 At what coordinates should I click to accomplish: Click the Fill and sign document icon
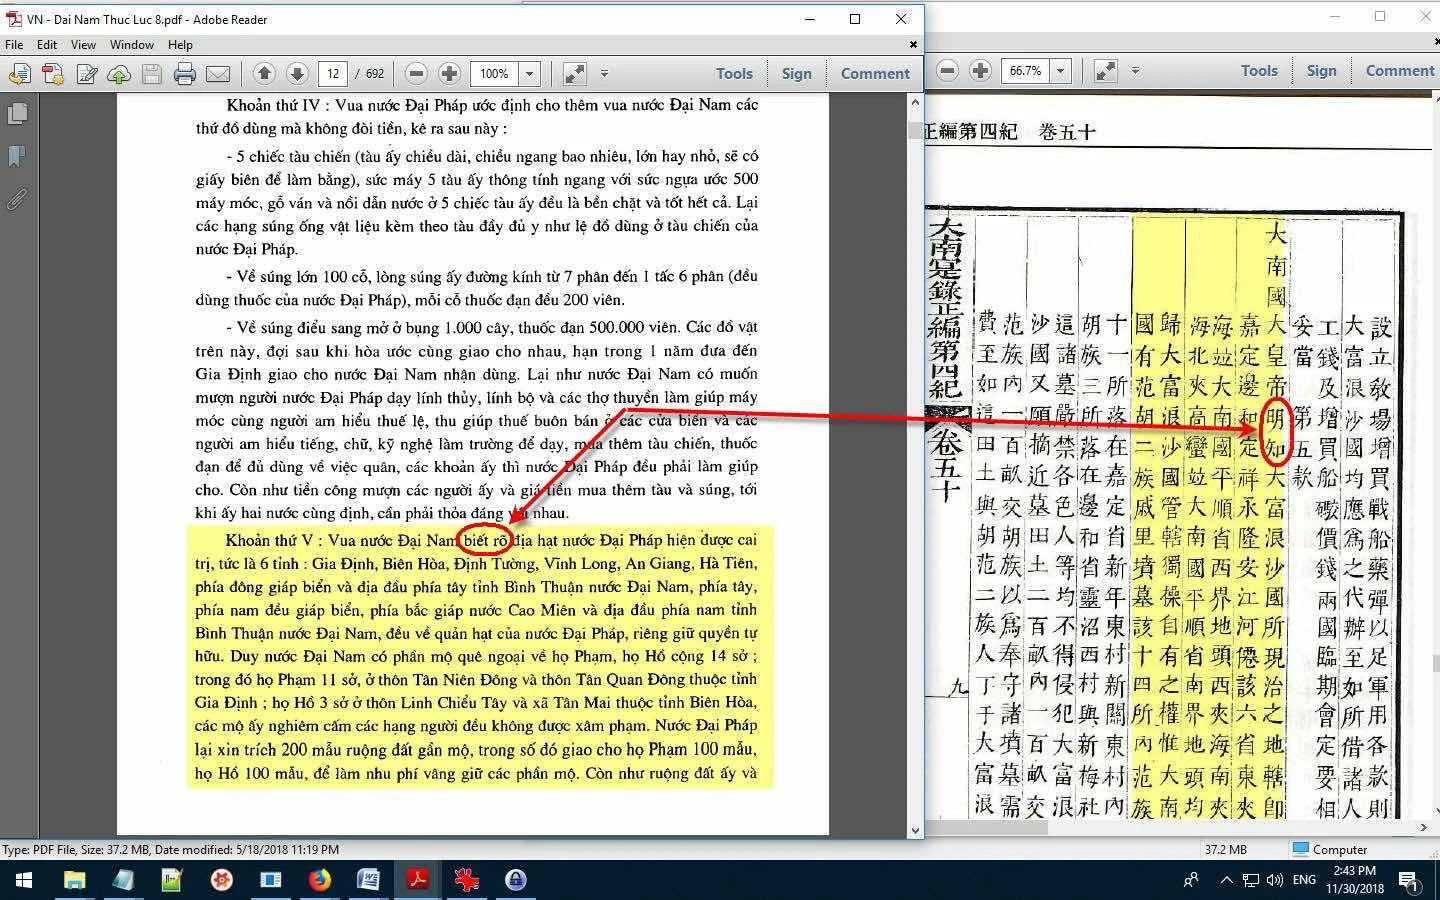click(87, 74)
